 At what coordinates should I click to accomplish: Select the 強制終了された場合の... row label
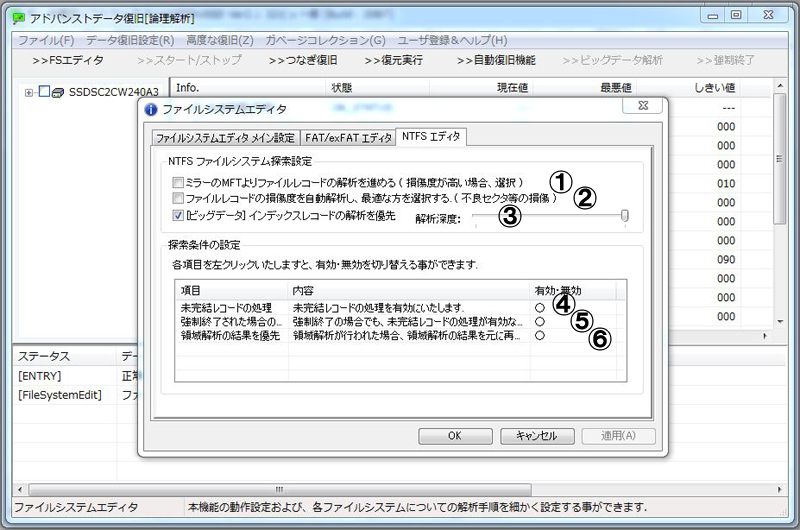click(x=231, y=322)
